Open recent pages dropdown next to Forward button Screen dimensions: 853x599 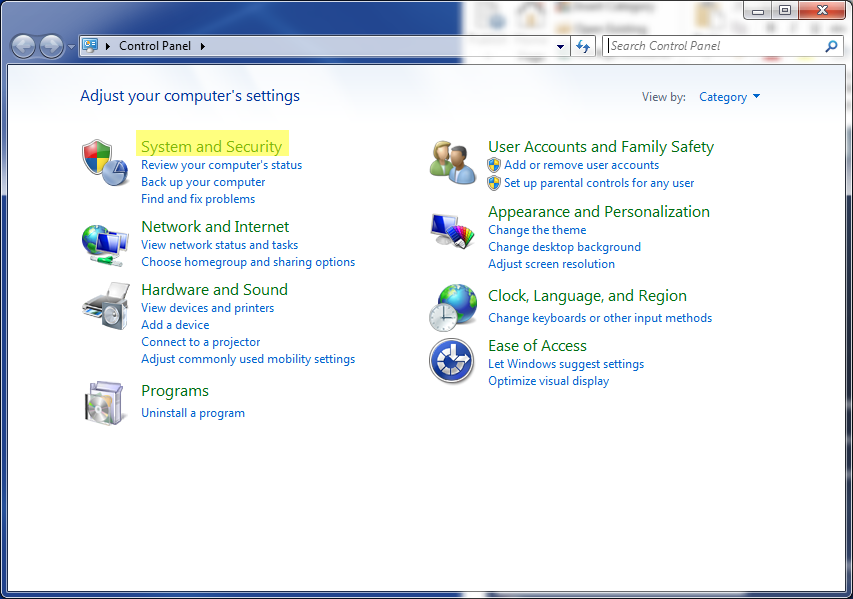[71, 47]
